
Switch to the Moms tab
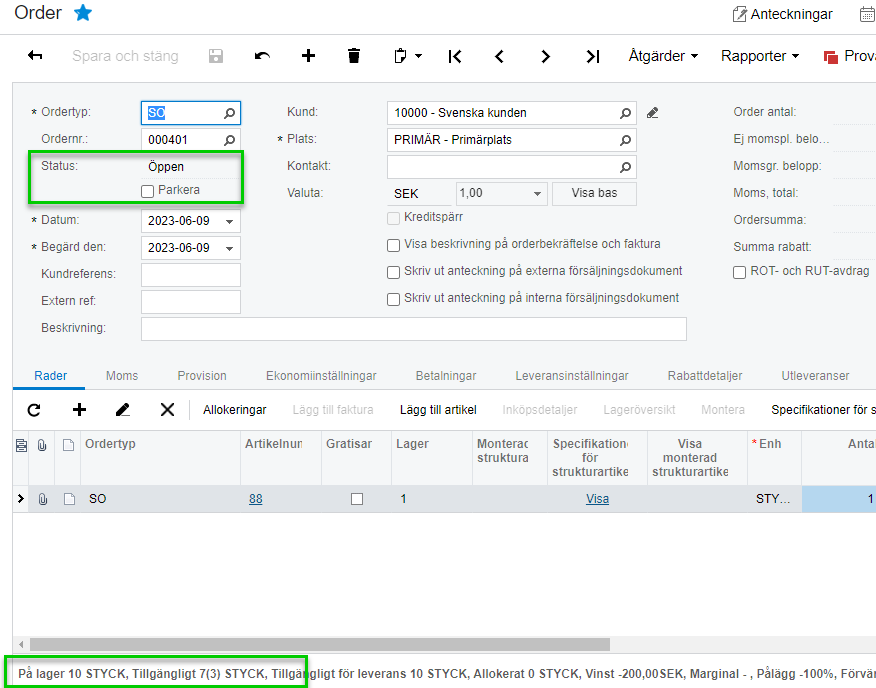point(122,376)
